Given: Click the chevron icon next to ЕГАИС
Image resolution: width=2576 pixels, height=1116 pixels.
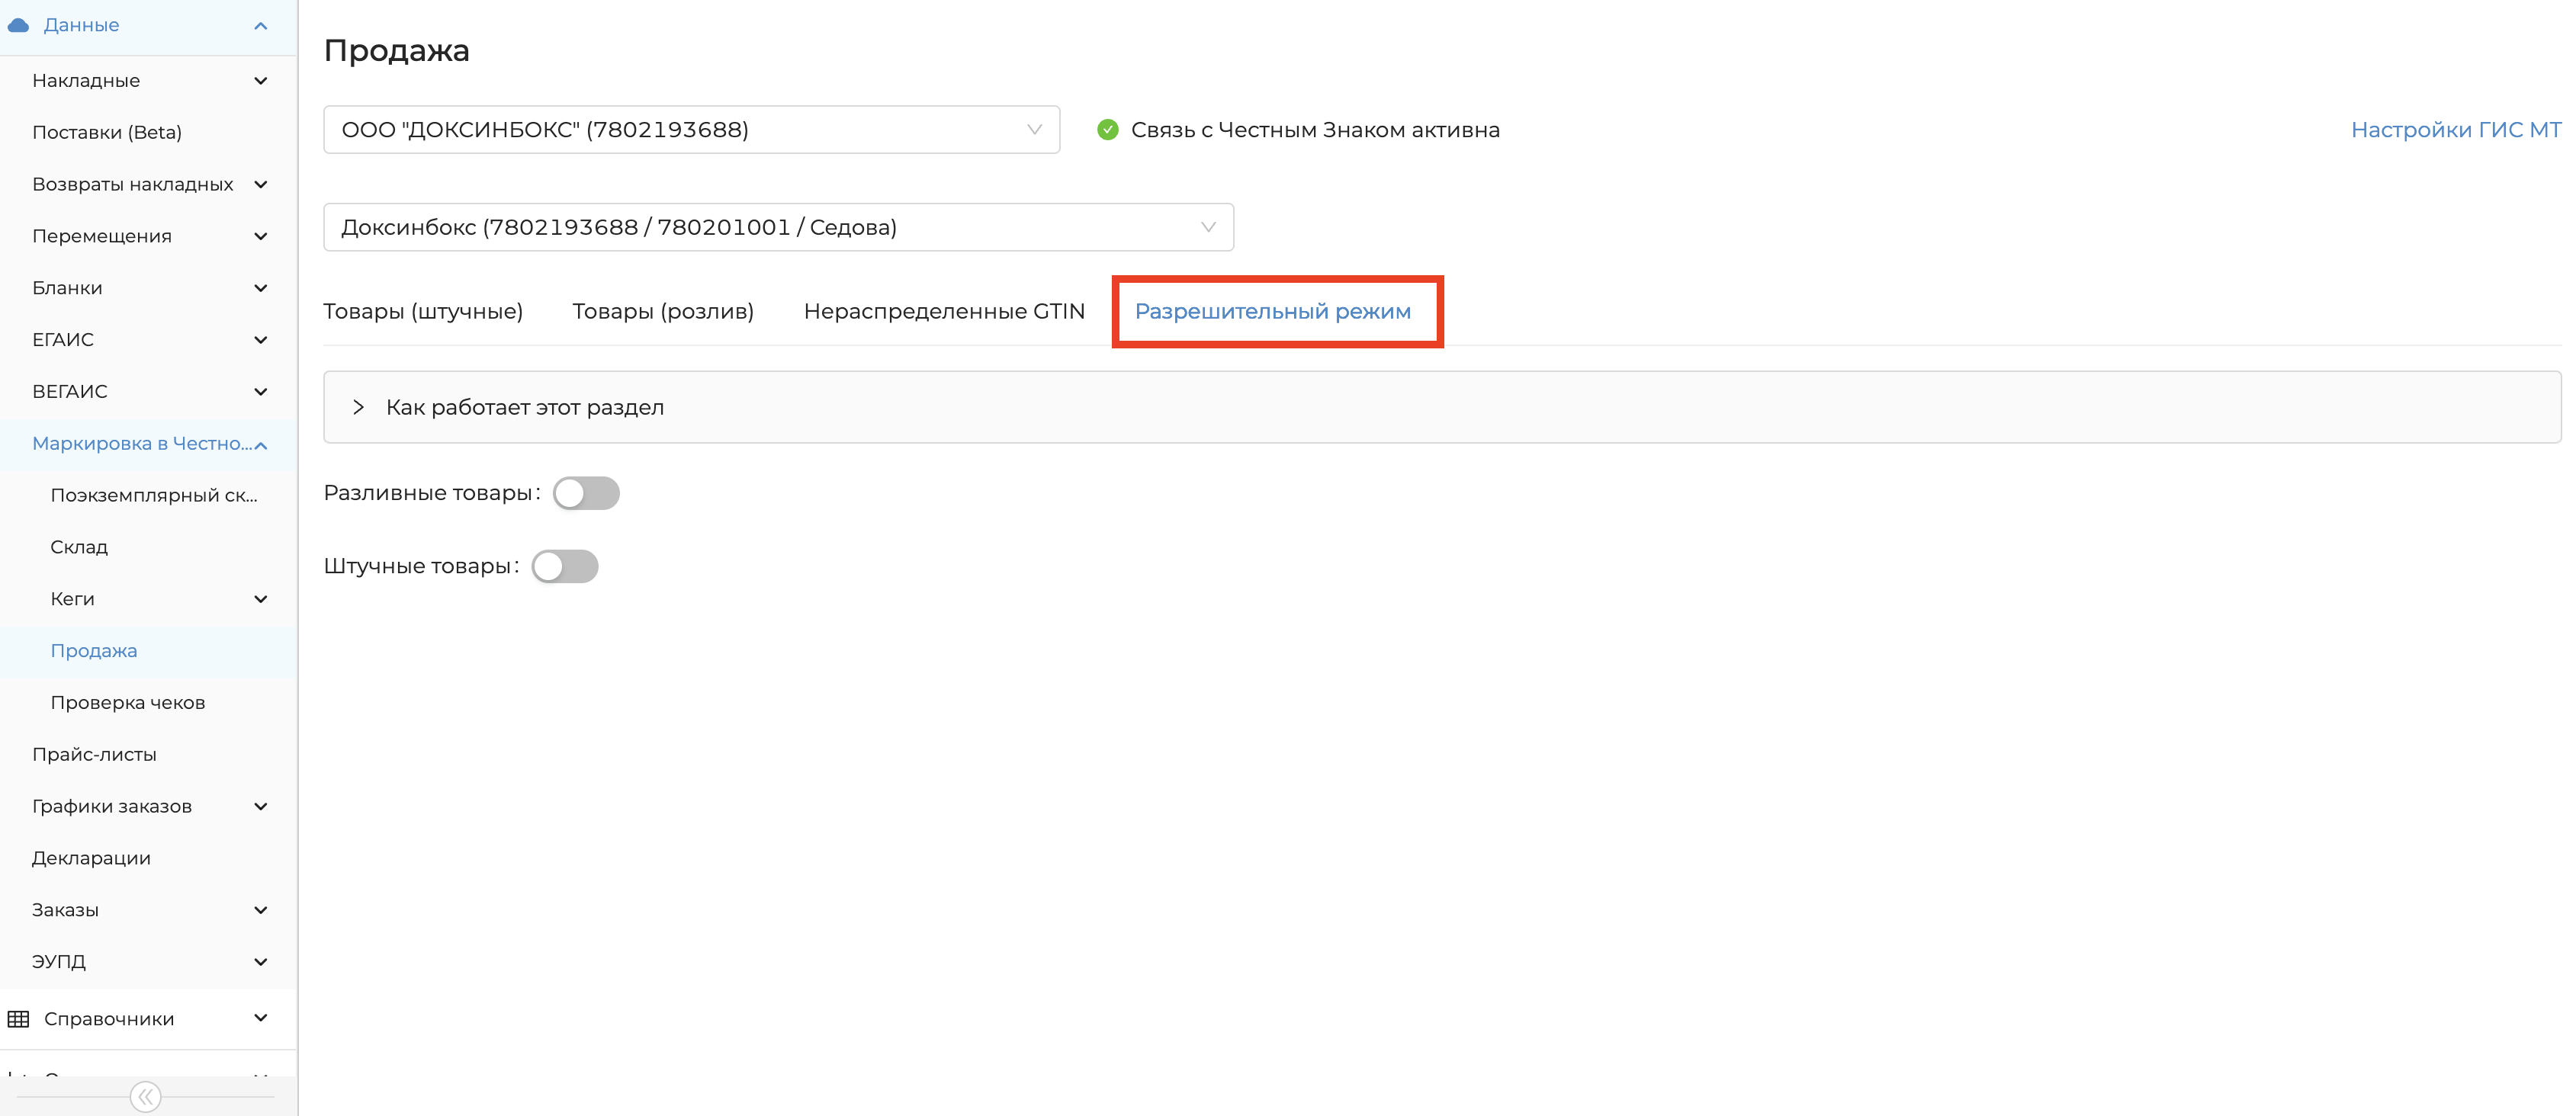Looking at the screenshot, I should click(x=261, y=340).
